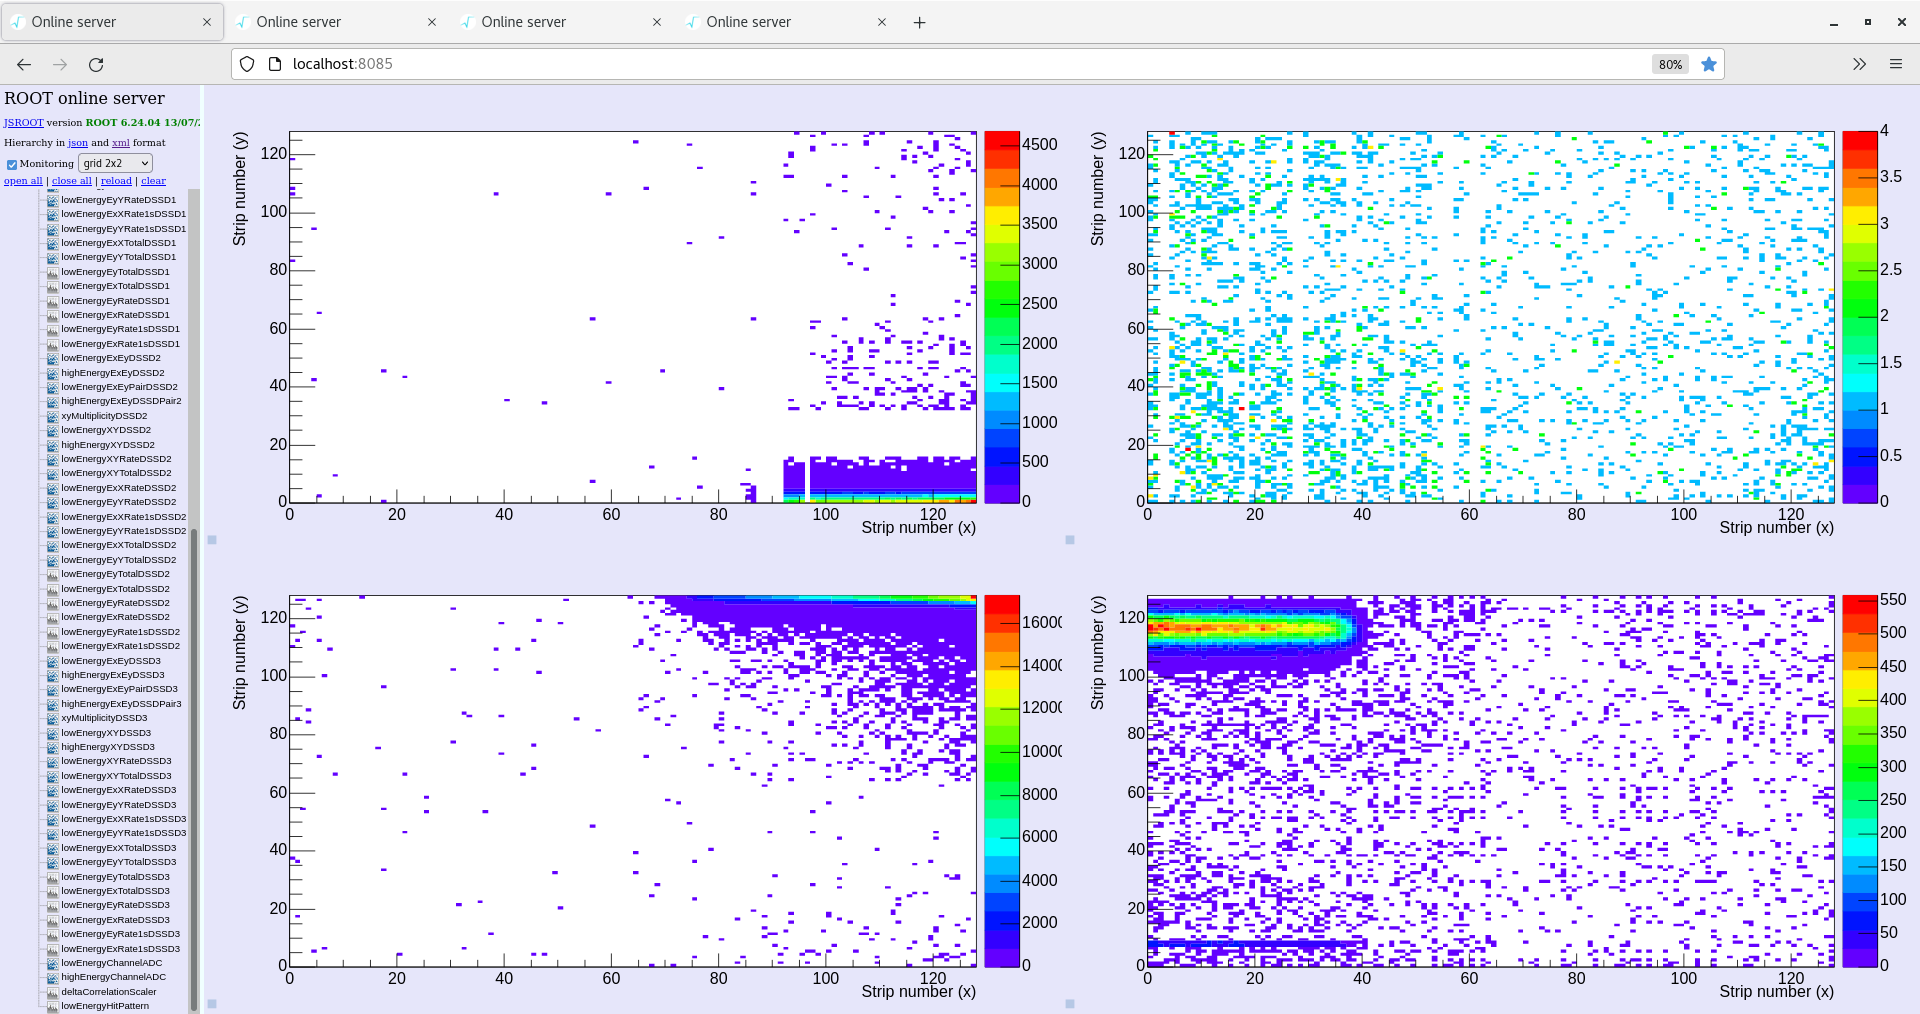
Task: Open the highEnergyChannelADC histogram icon
Action: pyautogui.click(x=52, y=977)
